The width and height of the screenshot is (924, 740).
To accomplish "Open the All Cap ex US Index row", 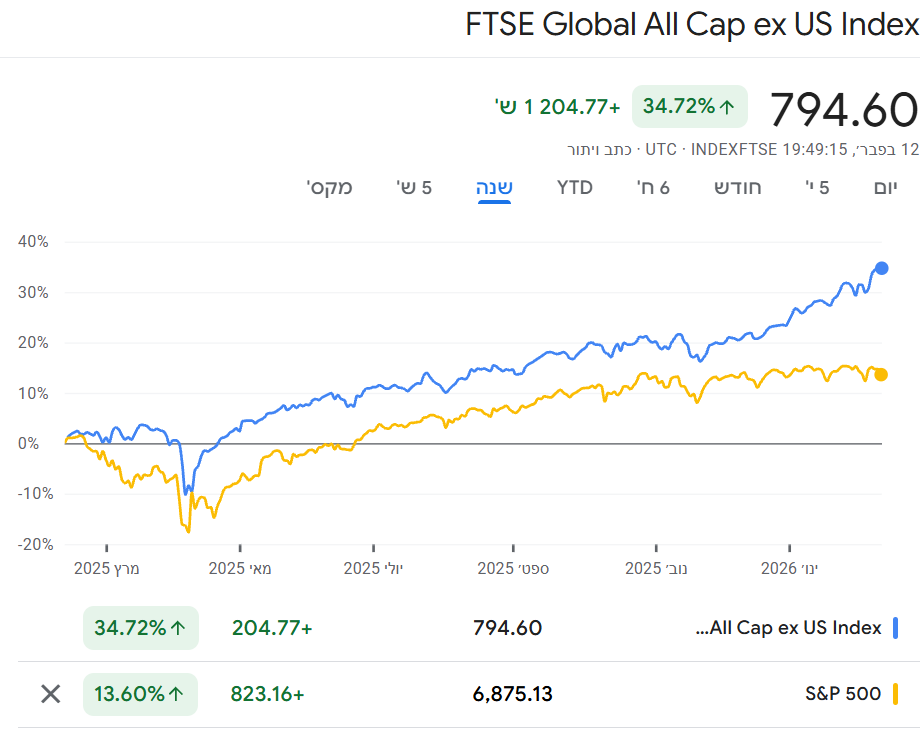I will click(x=788, y=628).
